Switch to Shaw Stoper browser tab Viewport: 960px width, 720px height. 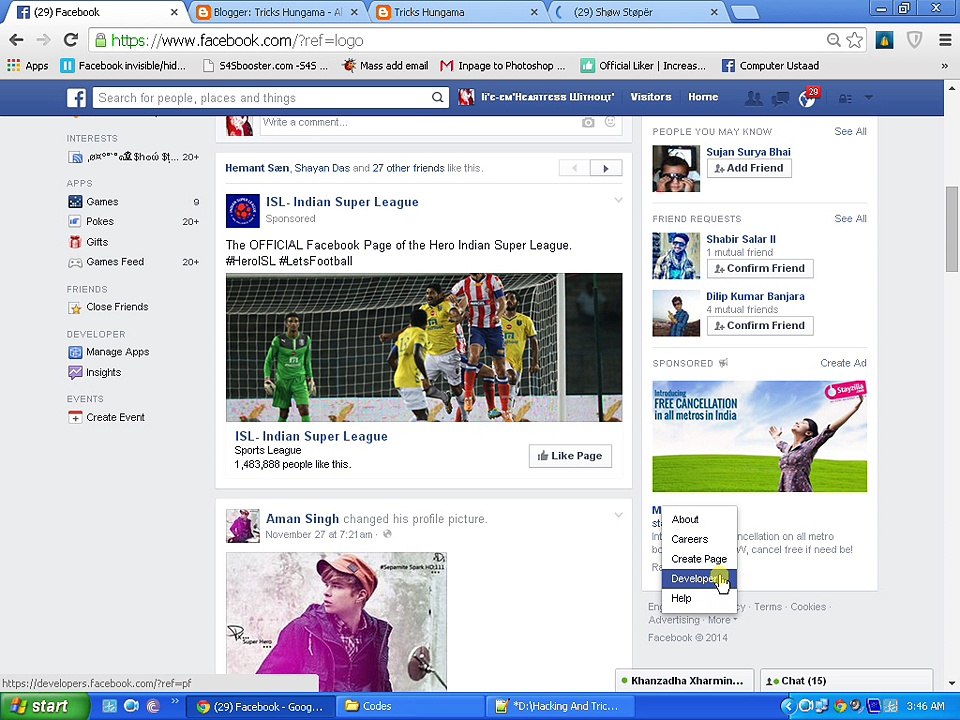(637, 12)
